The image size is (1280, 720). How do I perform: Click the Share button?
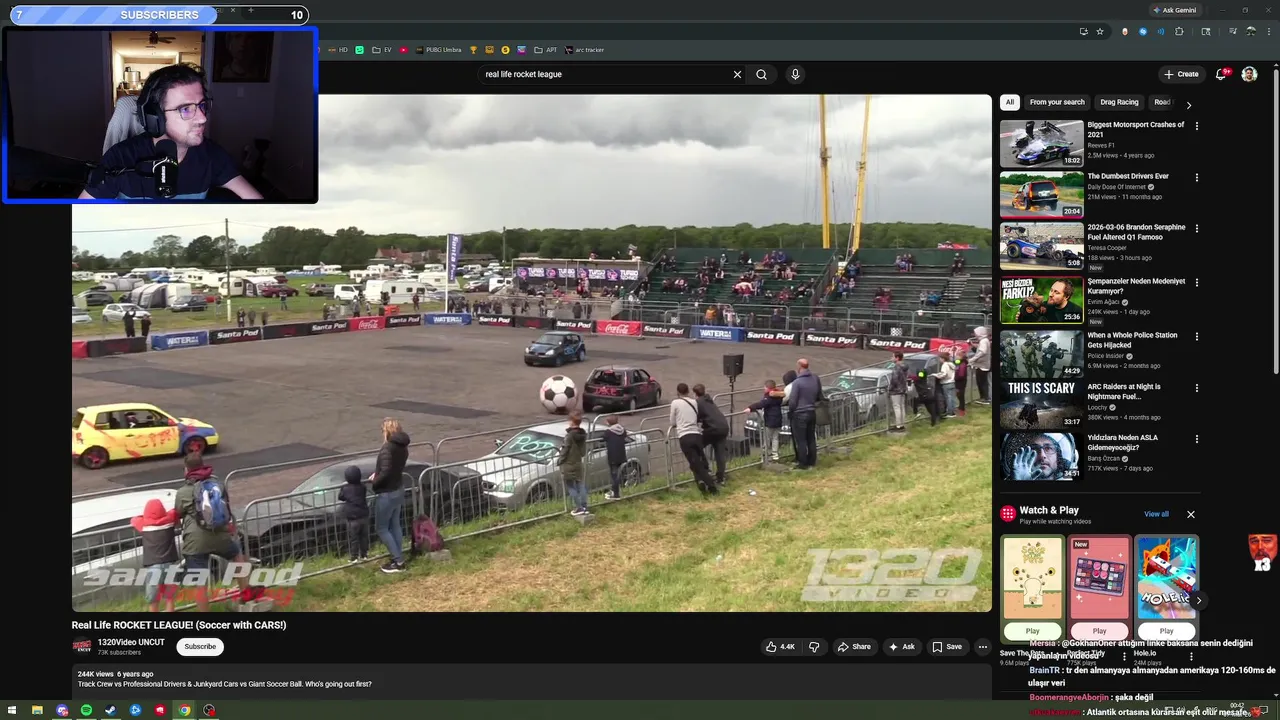click(854, 647)
